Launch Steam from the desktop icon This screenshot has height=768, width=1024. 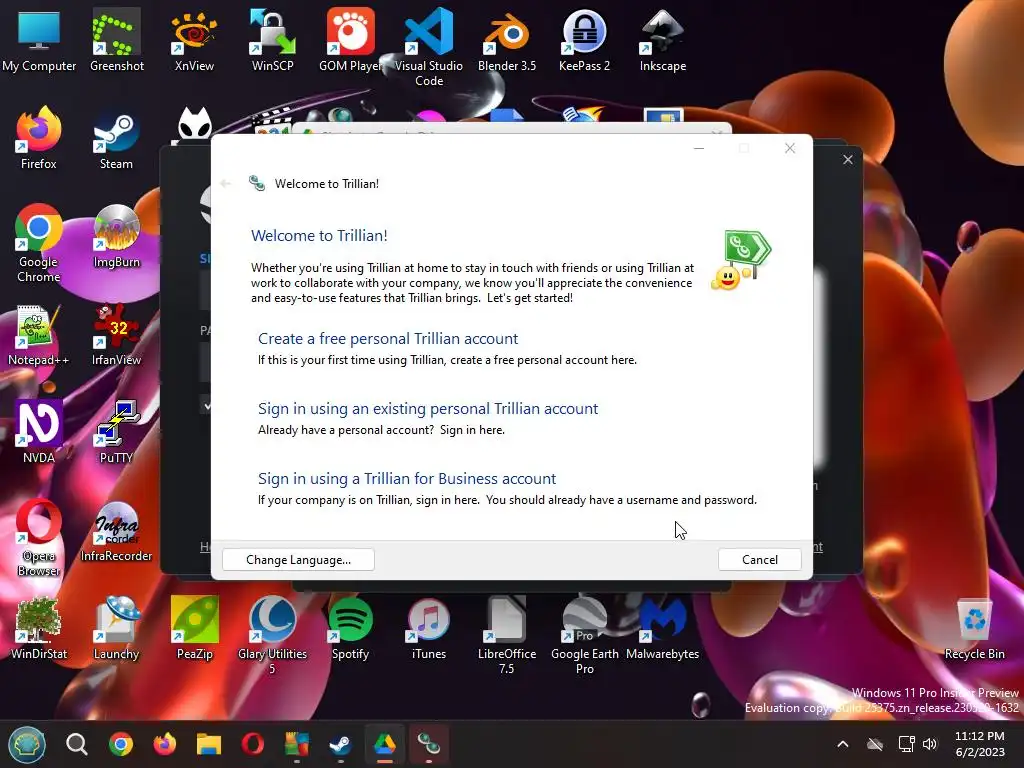116,138
